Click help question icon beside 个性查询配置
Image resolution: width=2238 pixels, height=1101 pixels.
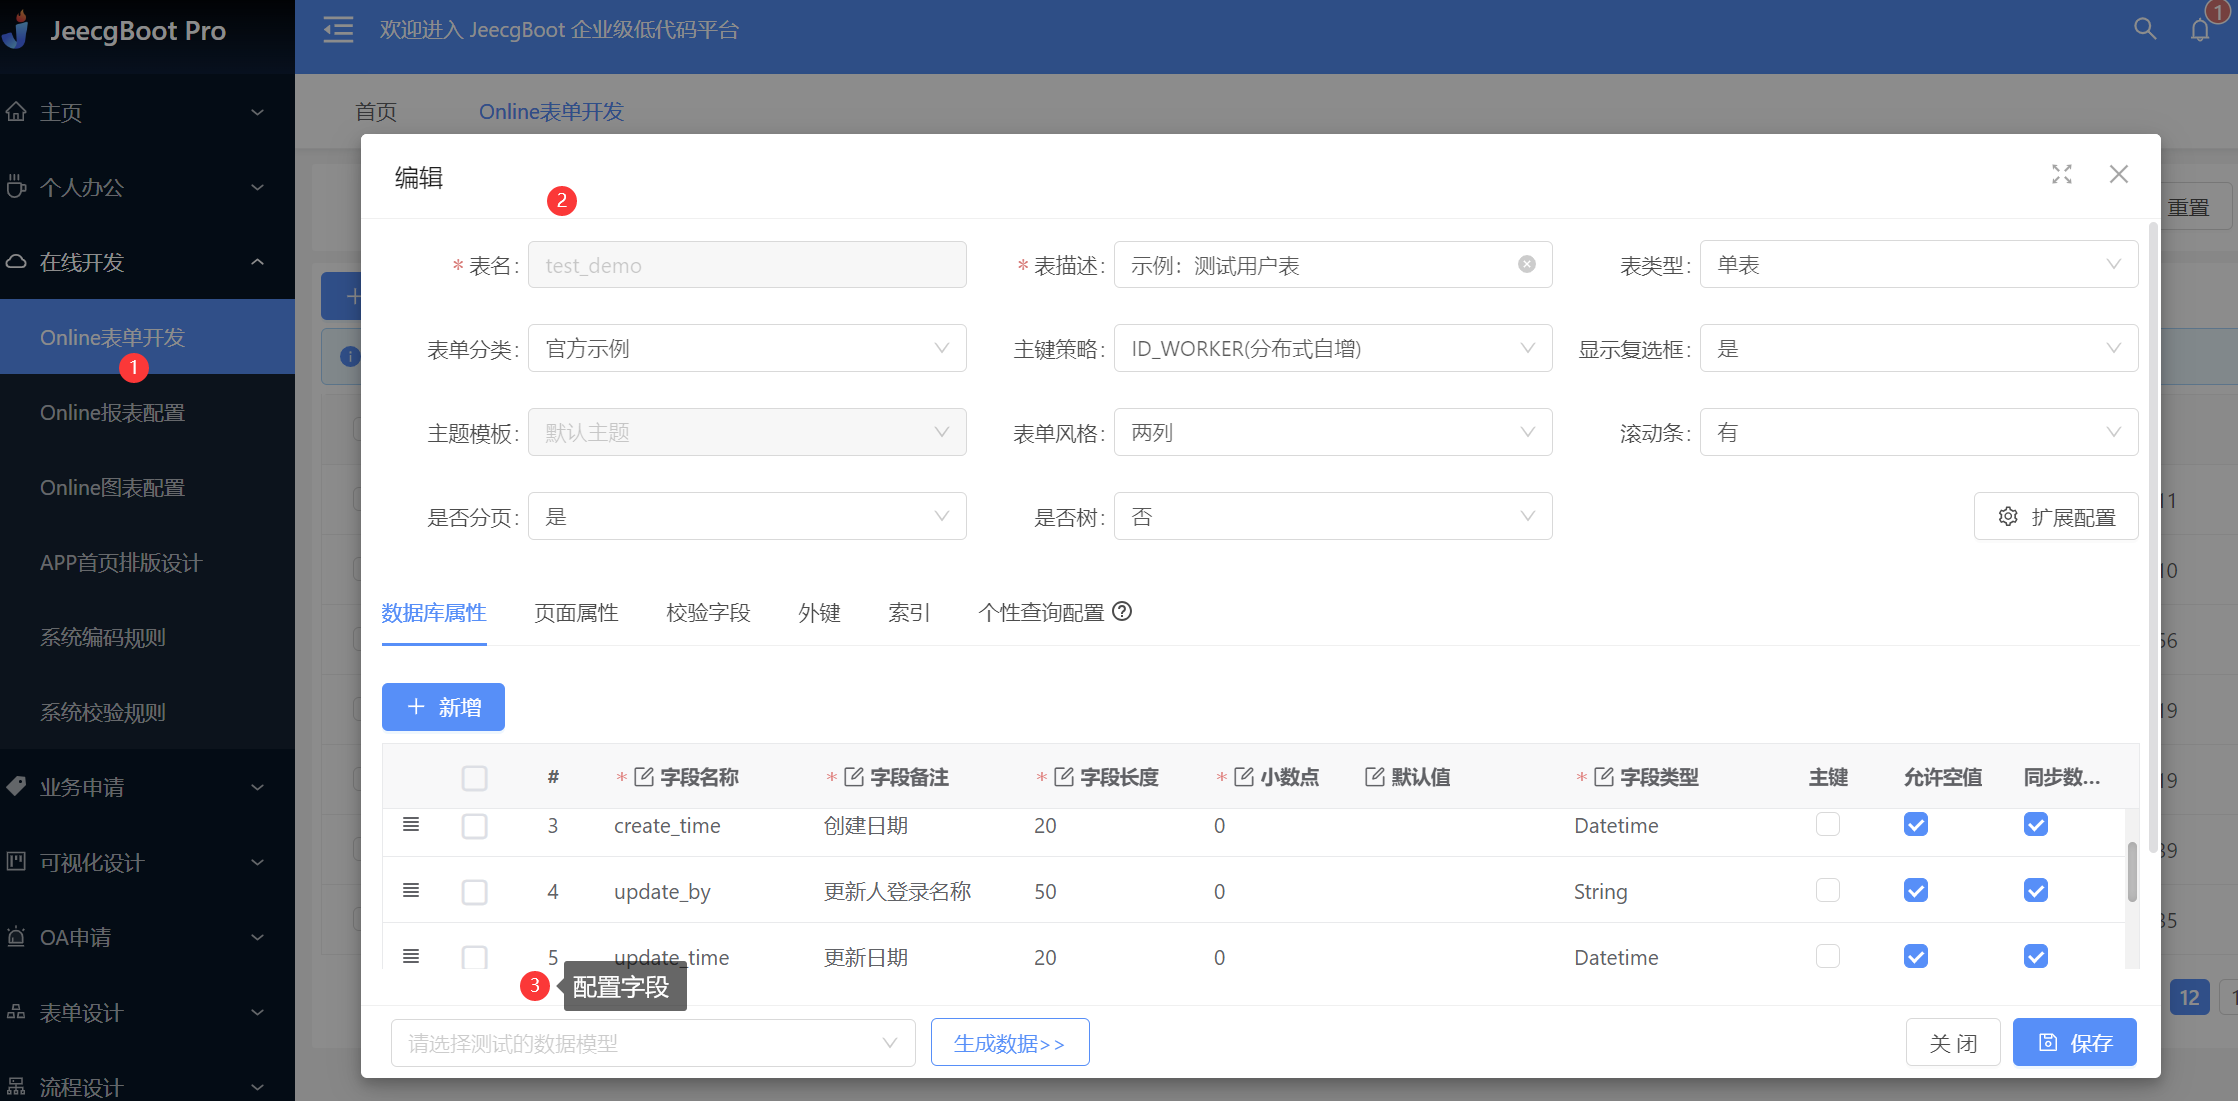1122,611
